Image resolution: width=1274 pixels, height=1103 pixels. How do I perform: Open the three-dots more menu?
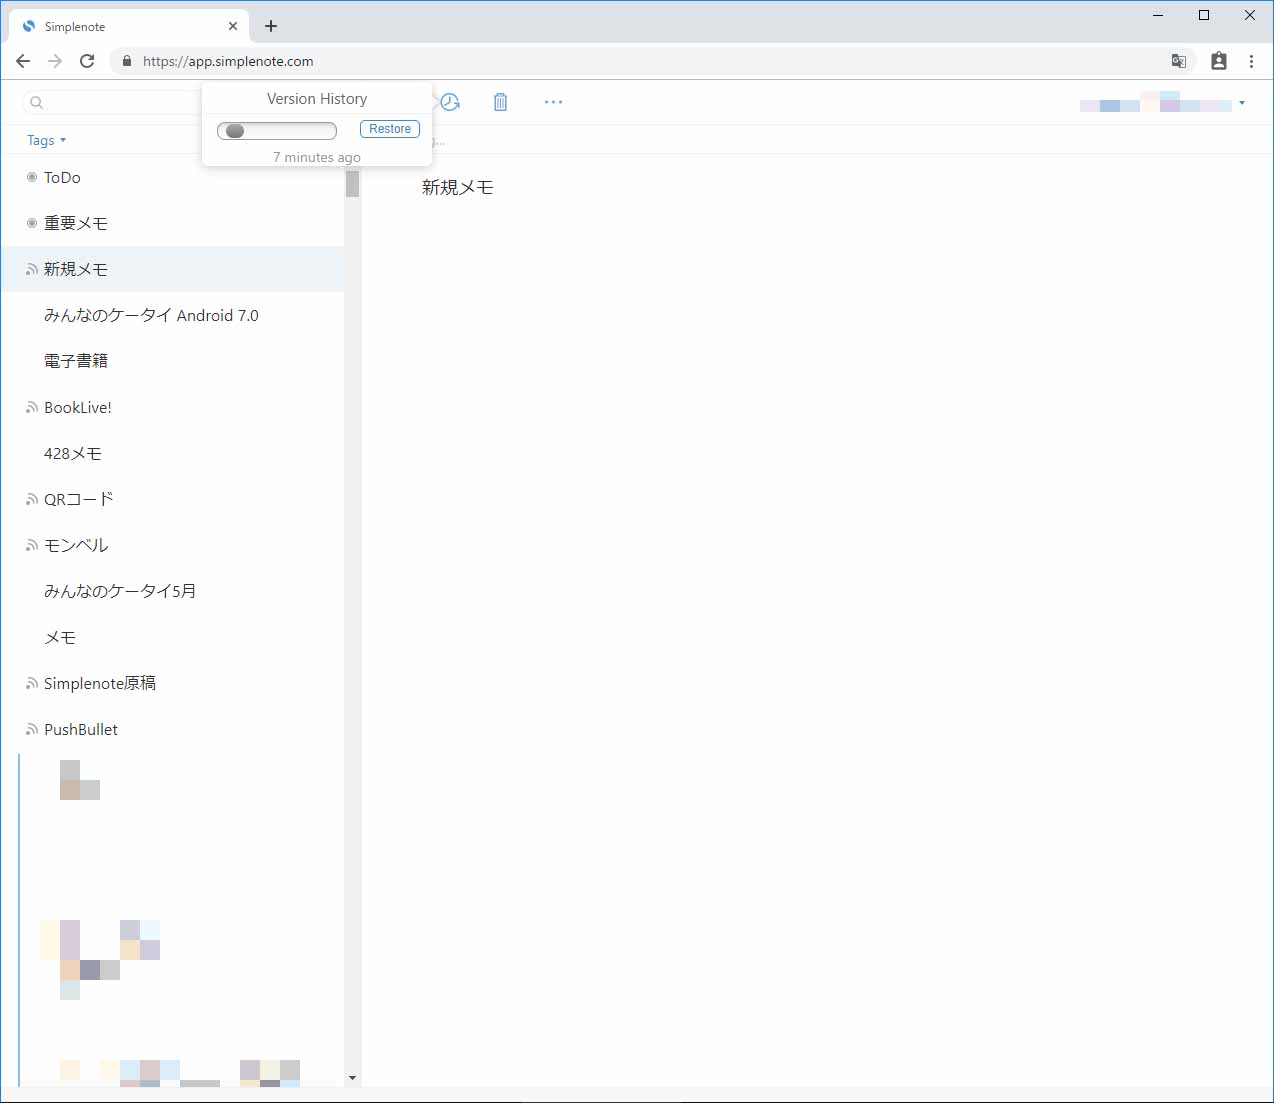tap(553, 102)
